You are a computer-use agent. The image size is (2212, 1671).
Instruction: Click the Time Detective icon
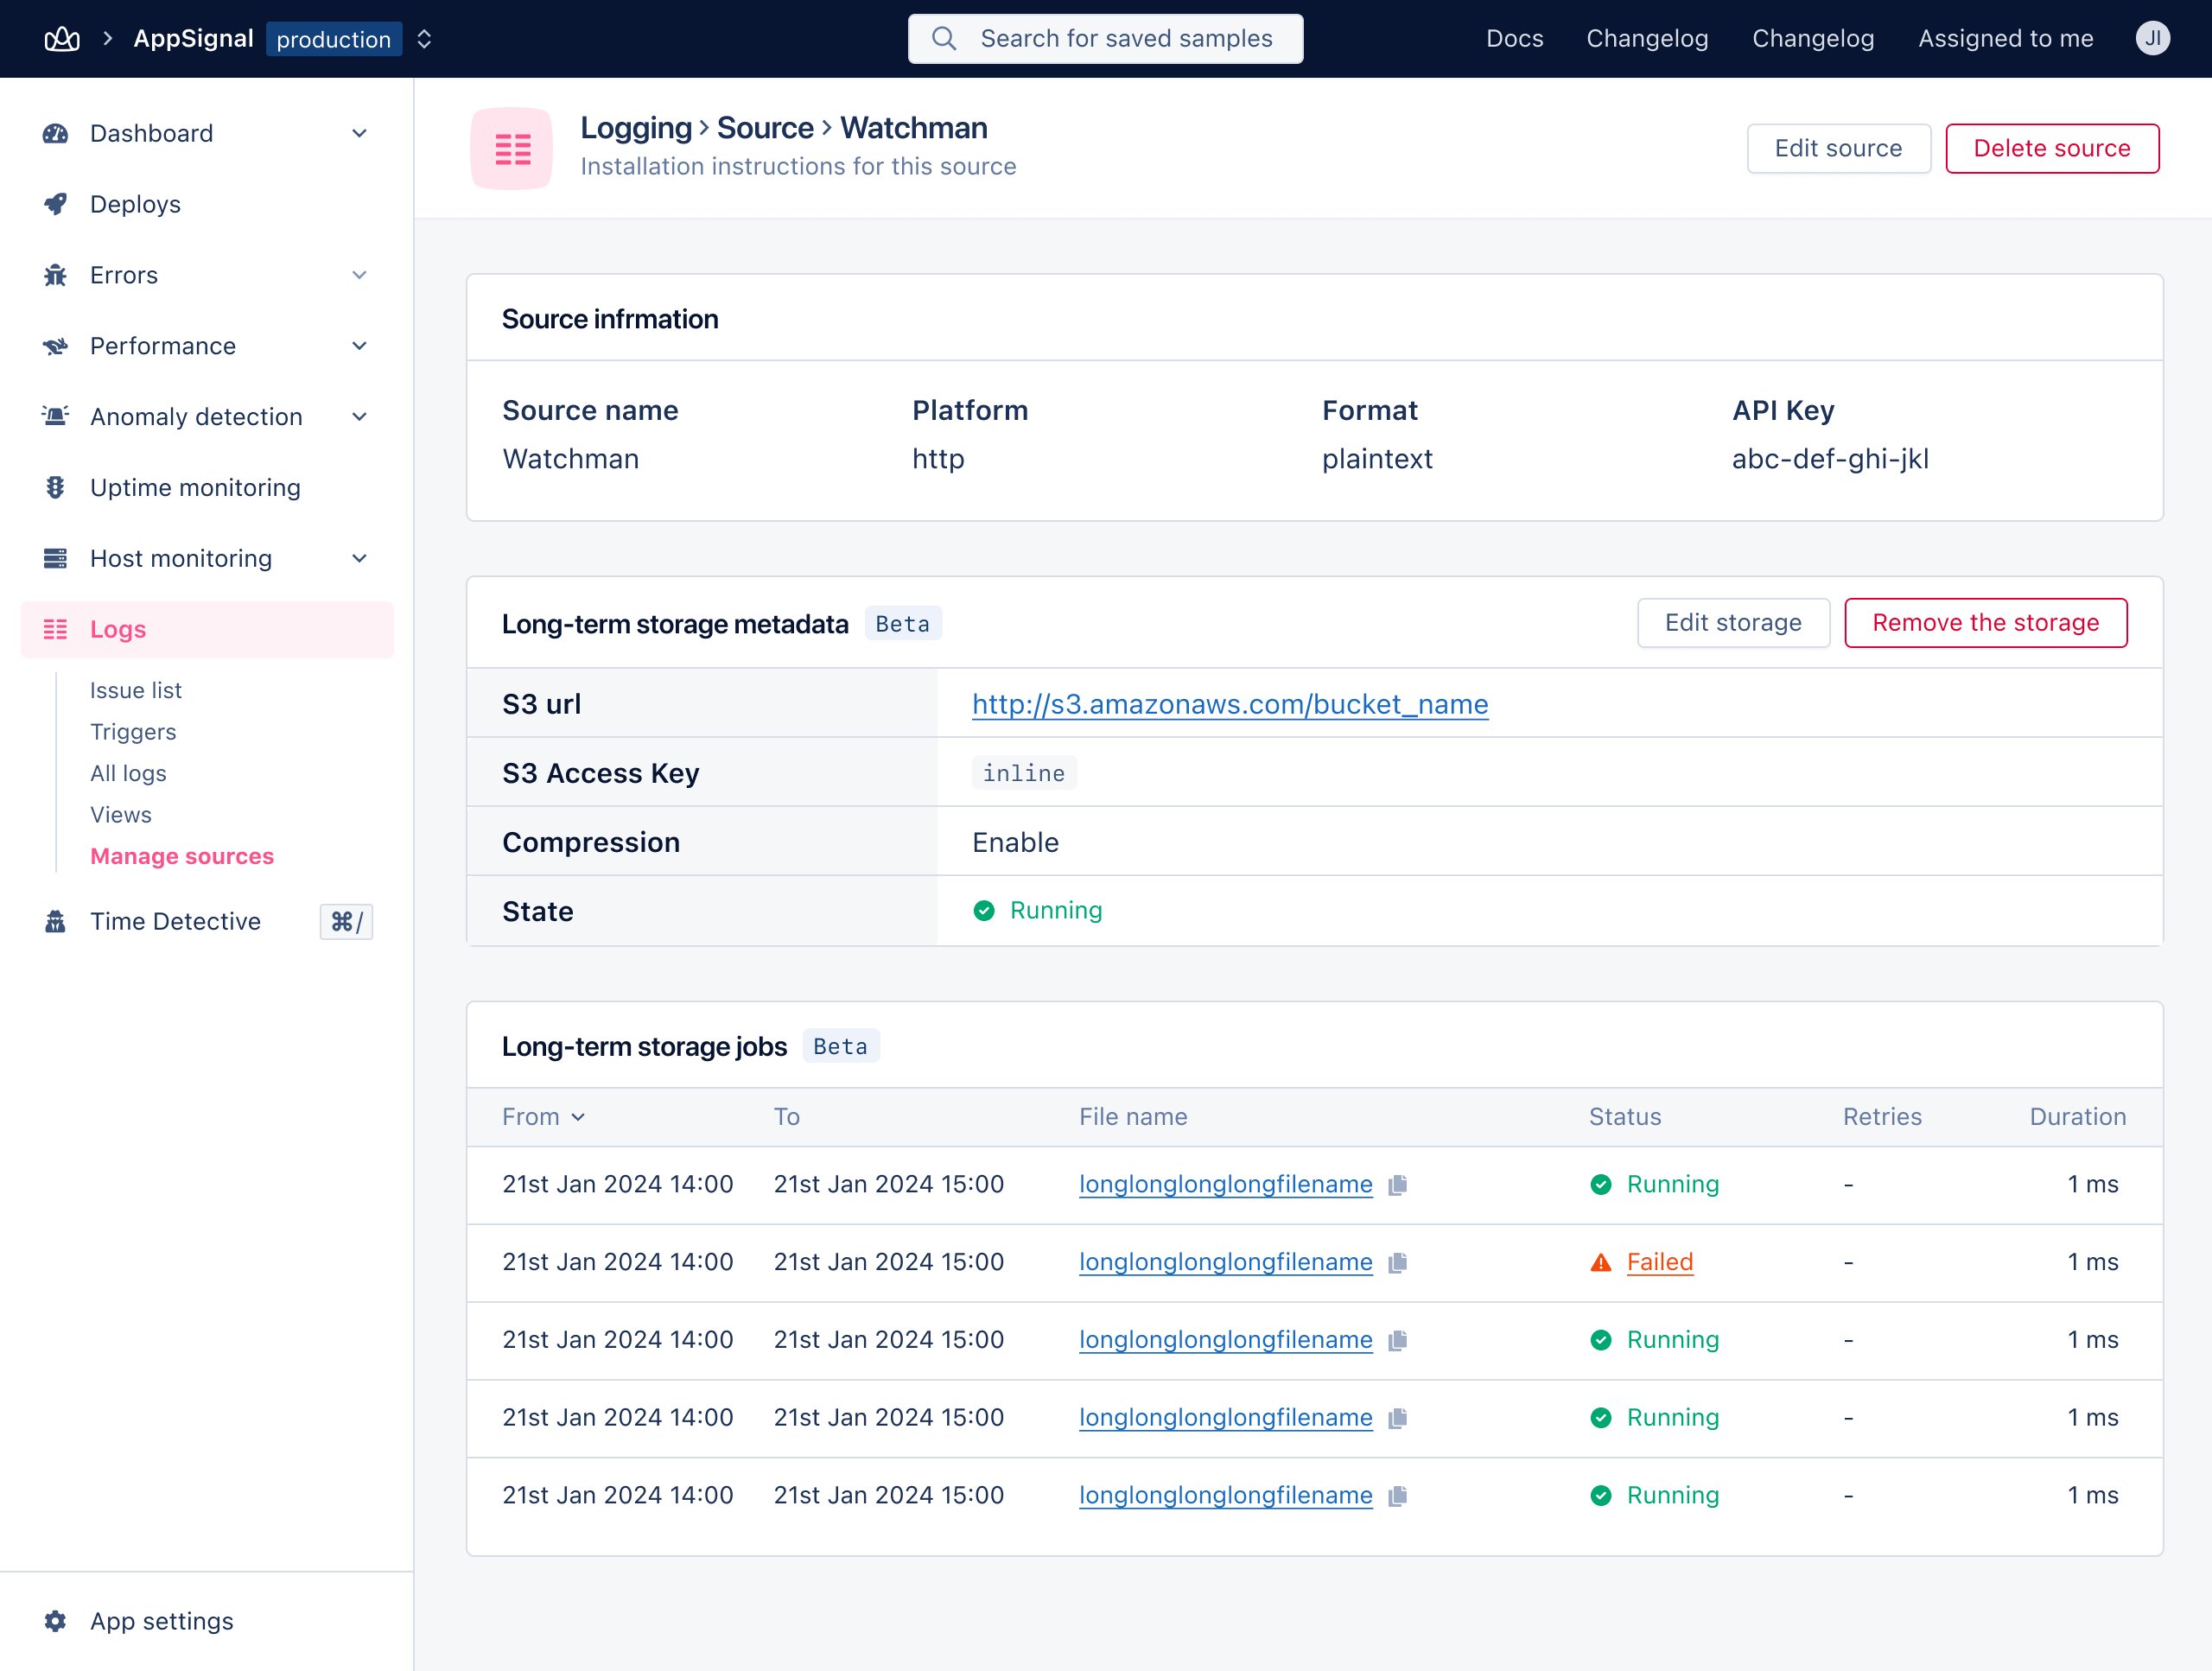point(55,921)
